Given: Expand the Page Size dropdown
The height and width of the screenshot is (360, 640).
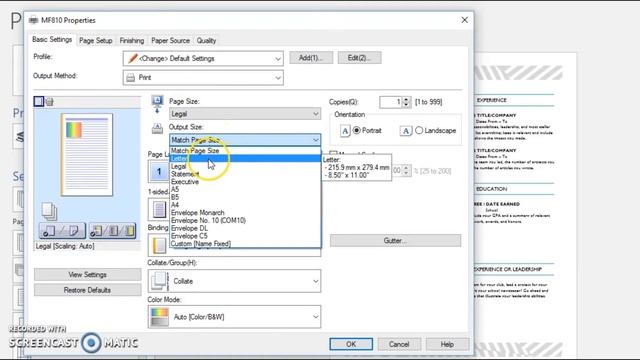Looking at the screenshot, I should 245,113.
